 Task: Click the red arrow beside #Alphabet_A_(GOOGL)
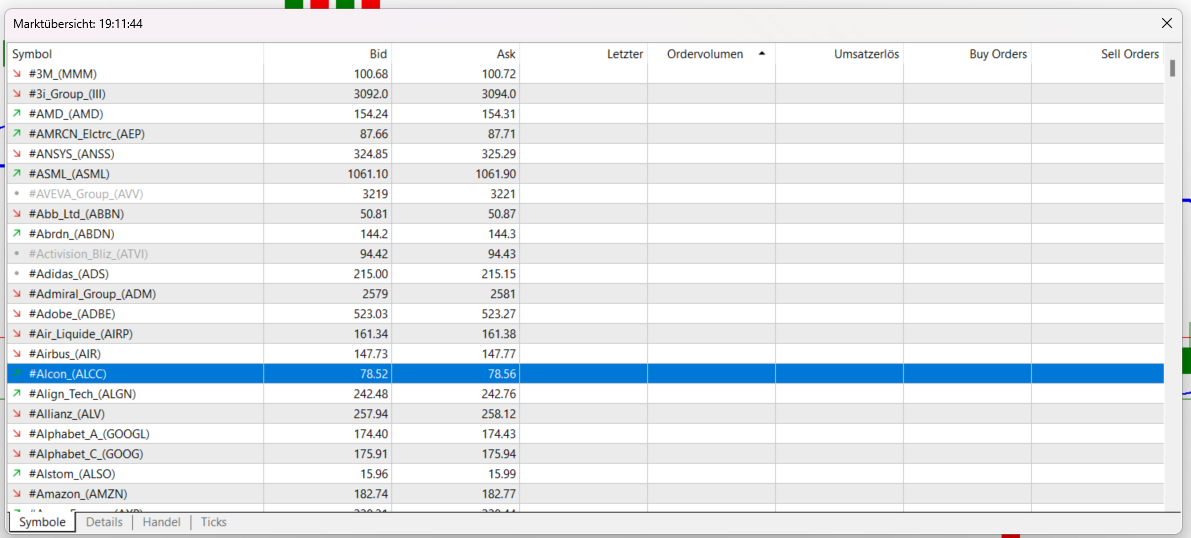coord(17,434)
